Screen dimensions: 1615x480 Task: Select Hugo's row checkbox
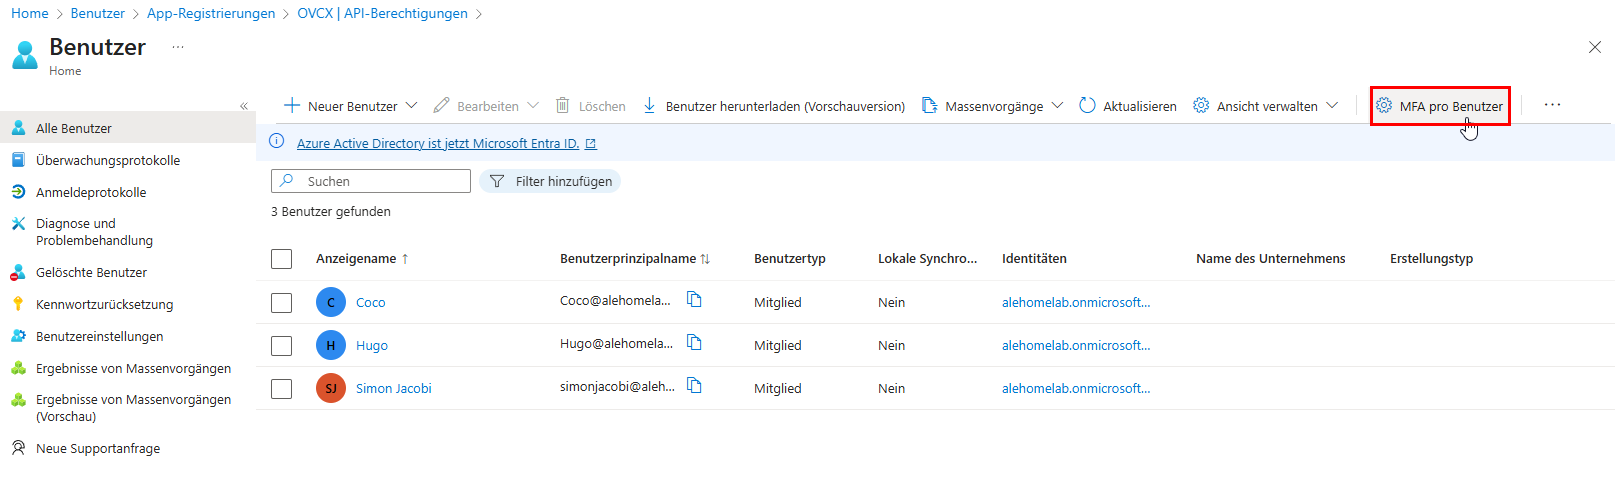282,346
